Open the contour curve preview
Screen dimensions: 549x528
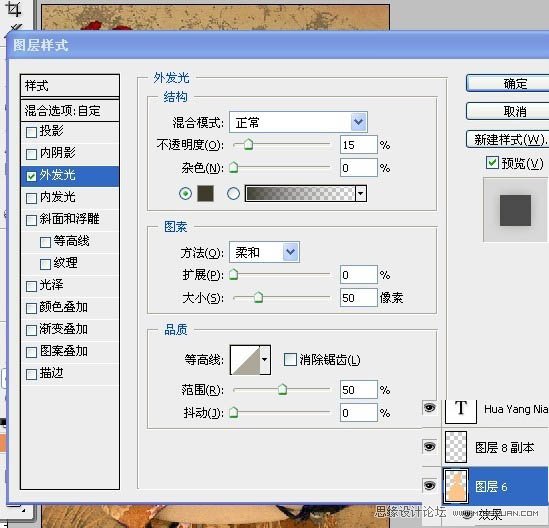click(245, 360)
